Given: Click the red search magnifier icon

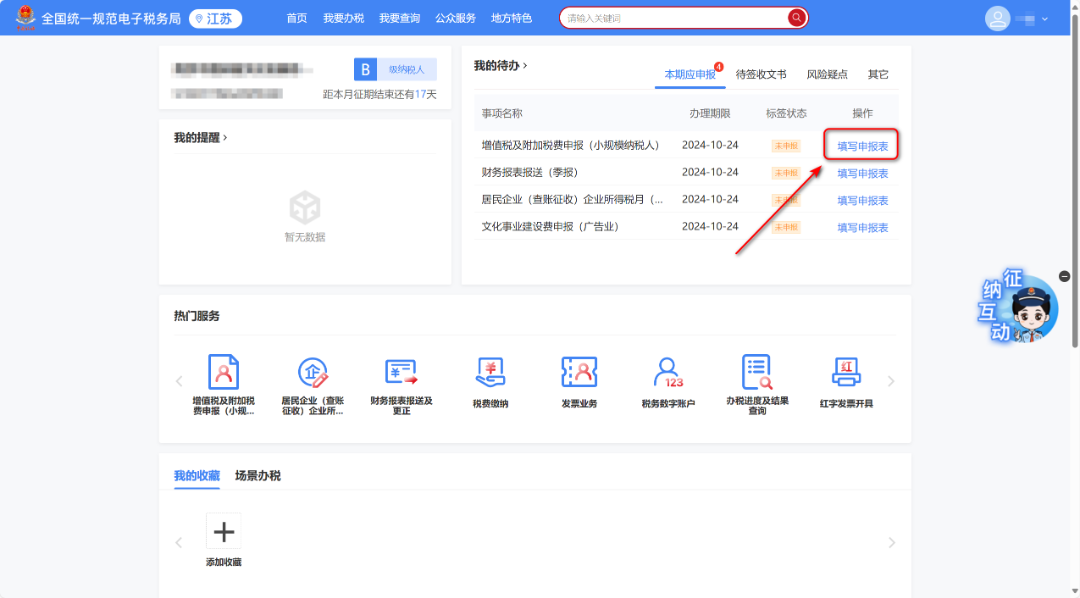Looking at the screenshot, I should [x=795, y=17].
